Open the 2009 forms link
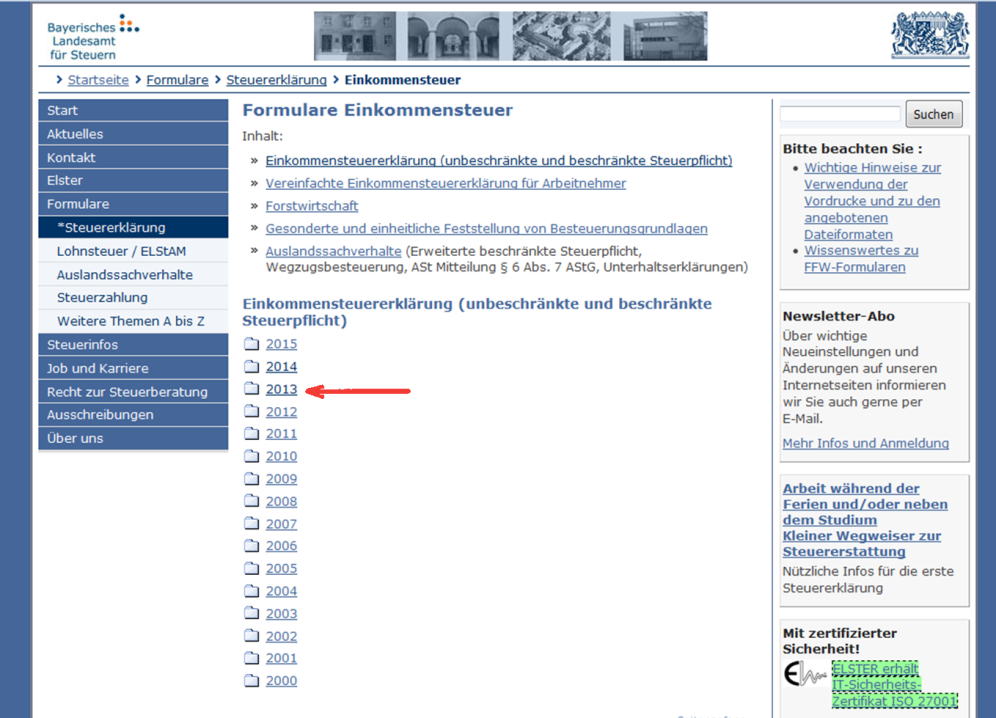This screenshot has width=996, height=718. [281, 478]
